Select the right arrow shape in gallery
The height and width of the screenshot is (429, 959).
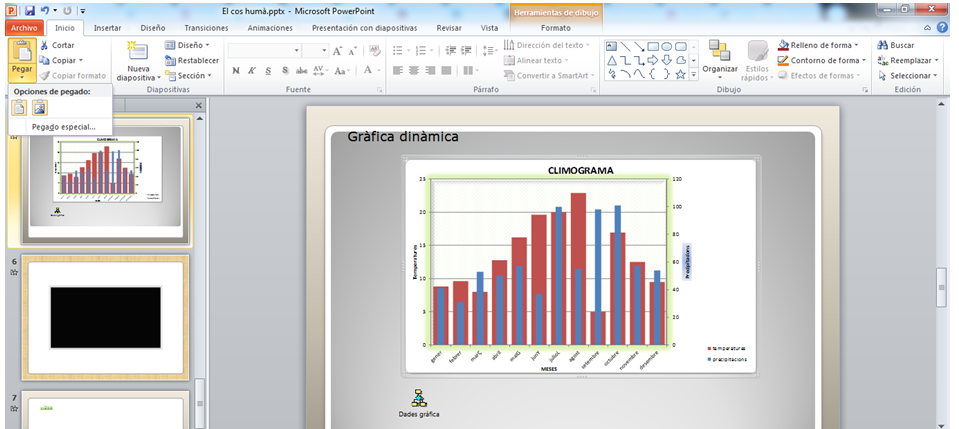click(x=653, y=61)
